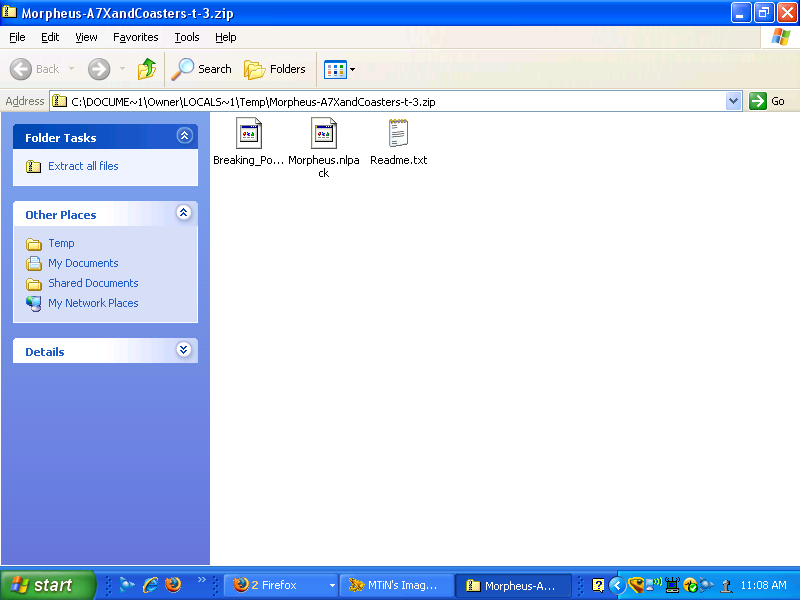The image size is (800, 600).
Task: Open the Views dropdown arrow
Action: (352, 69)
